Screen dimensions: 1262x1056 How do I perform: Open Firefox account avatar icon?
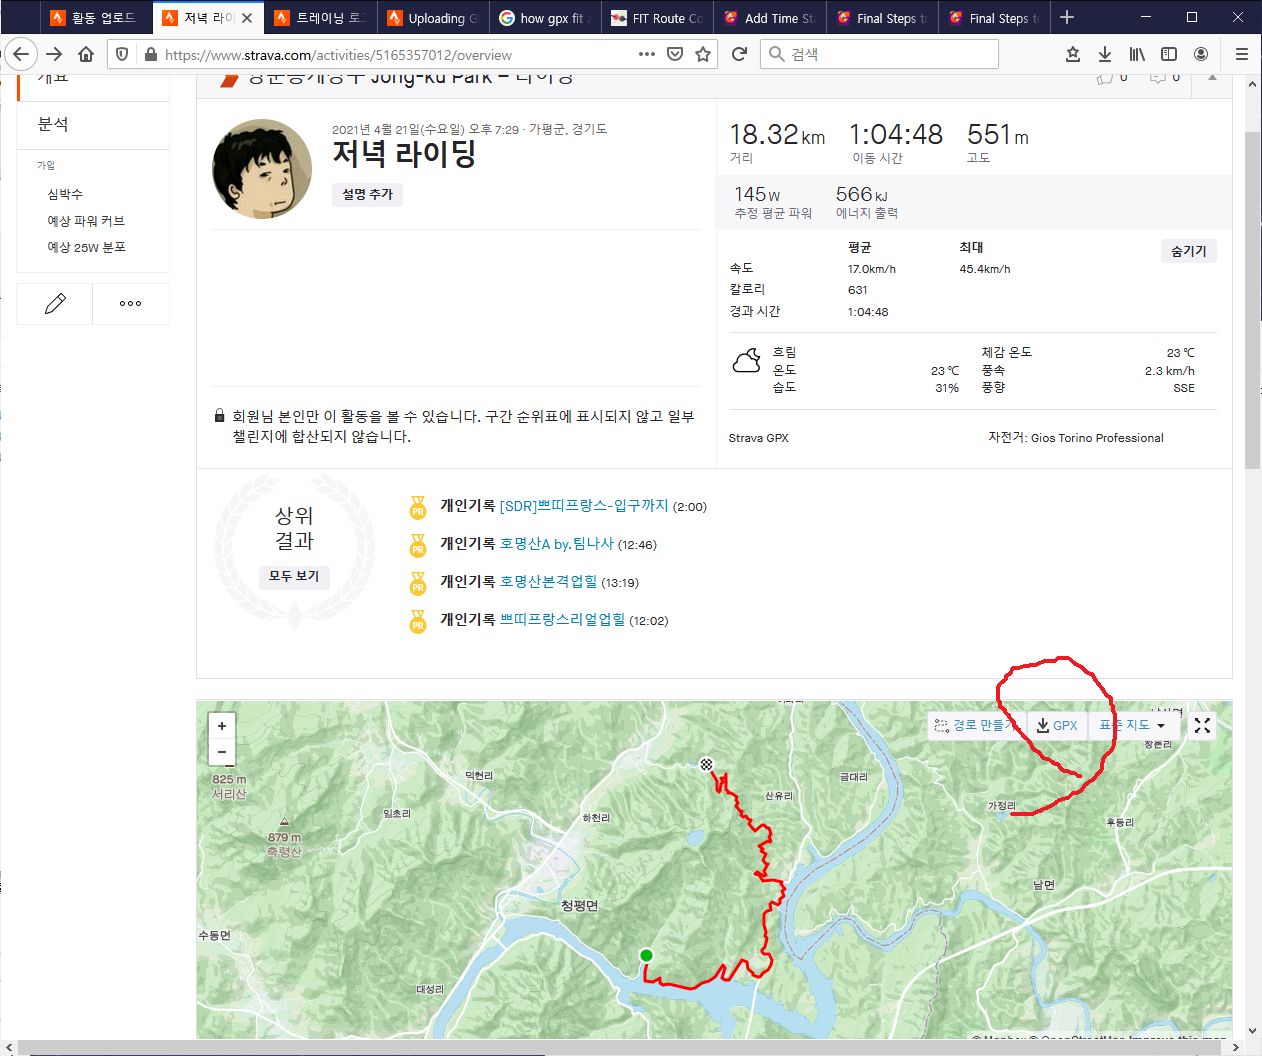click(1201, 54)
